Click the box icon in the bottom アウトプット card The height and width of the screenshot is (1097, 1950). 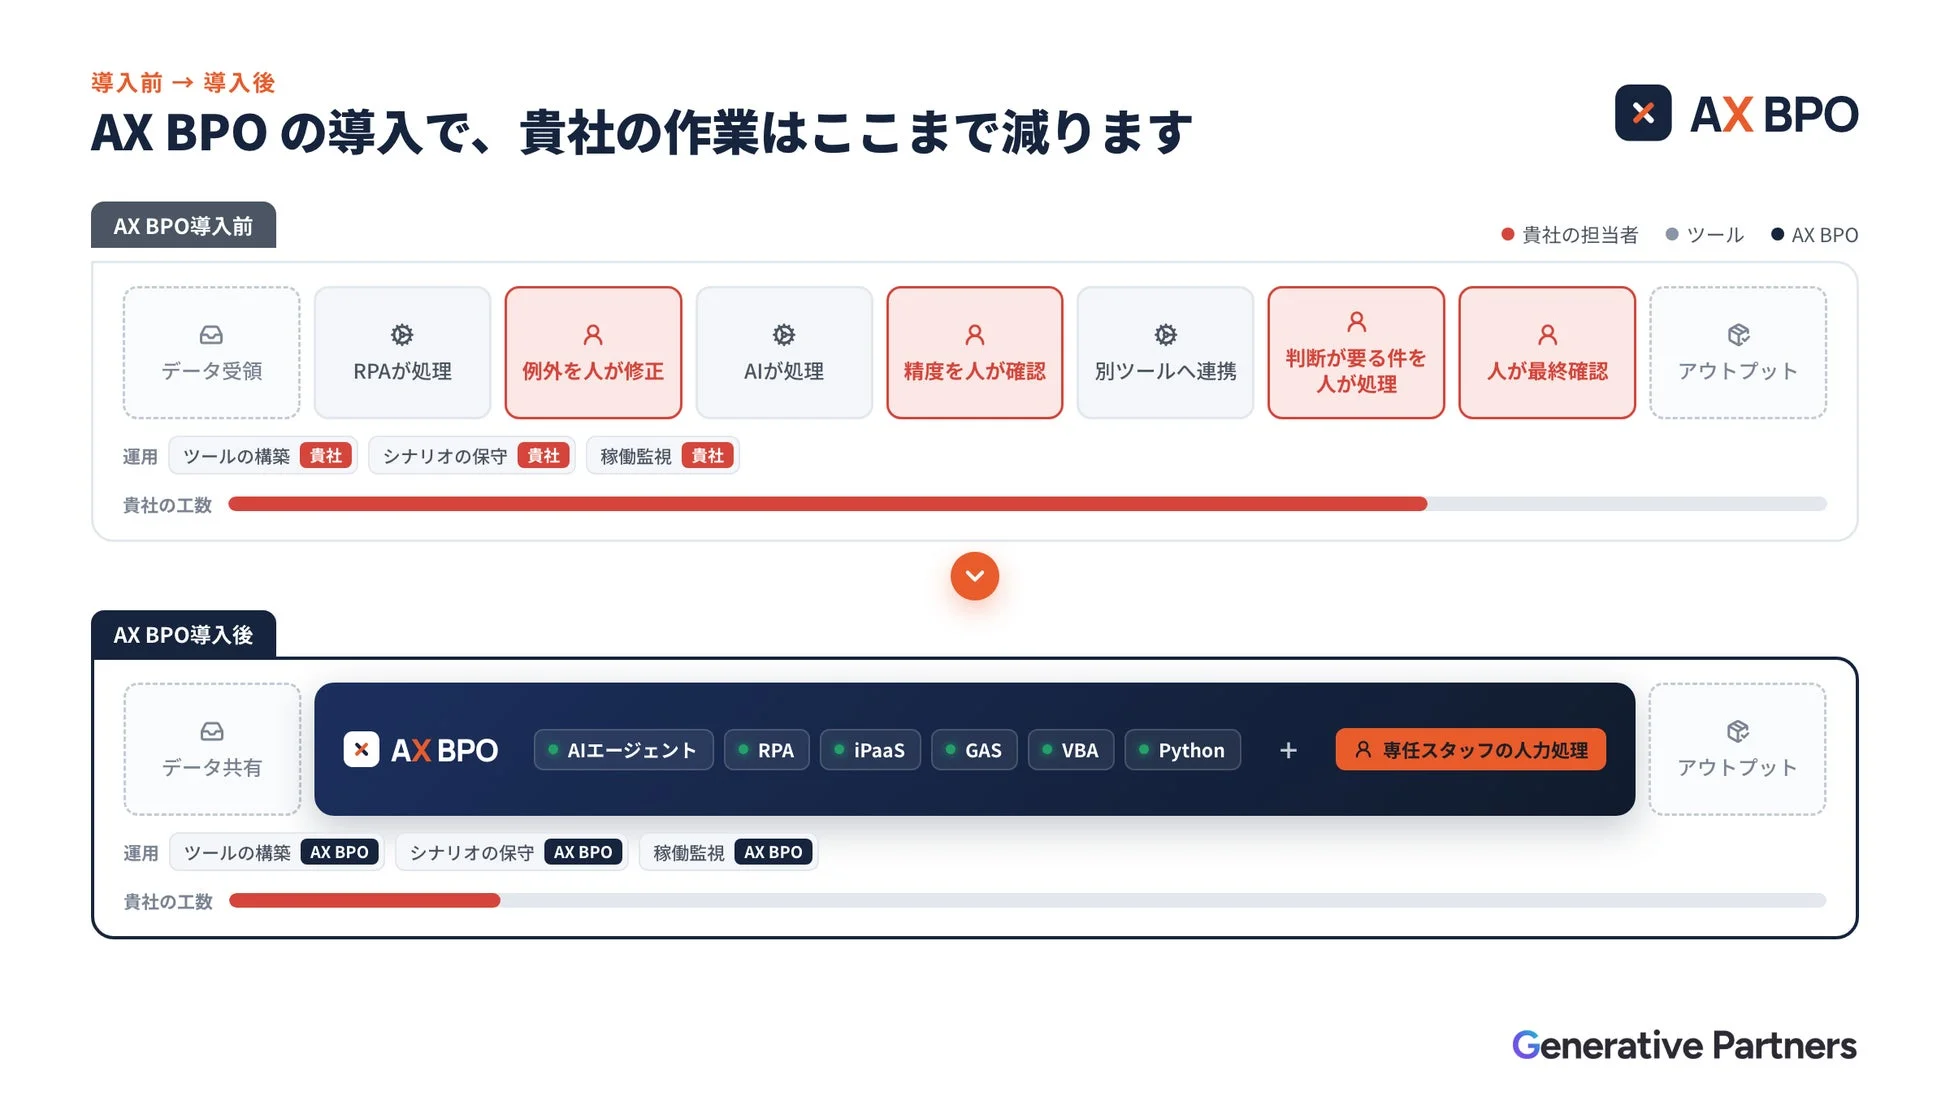pyautogui.click(x=1738, y=731)
